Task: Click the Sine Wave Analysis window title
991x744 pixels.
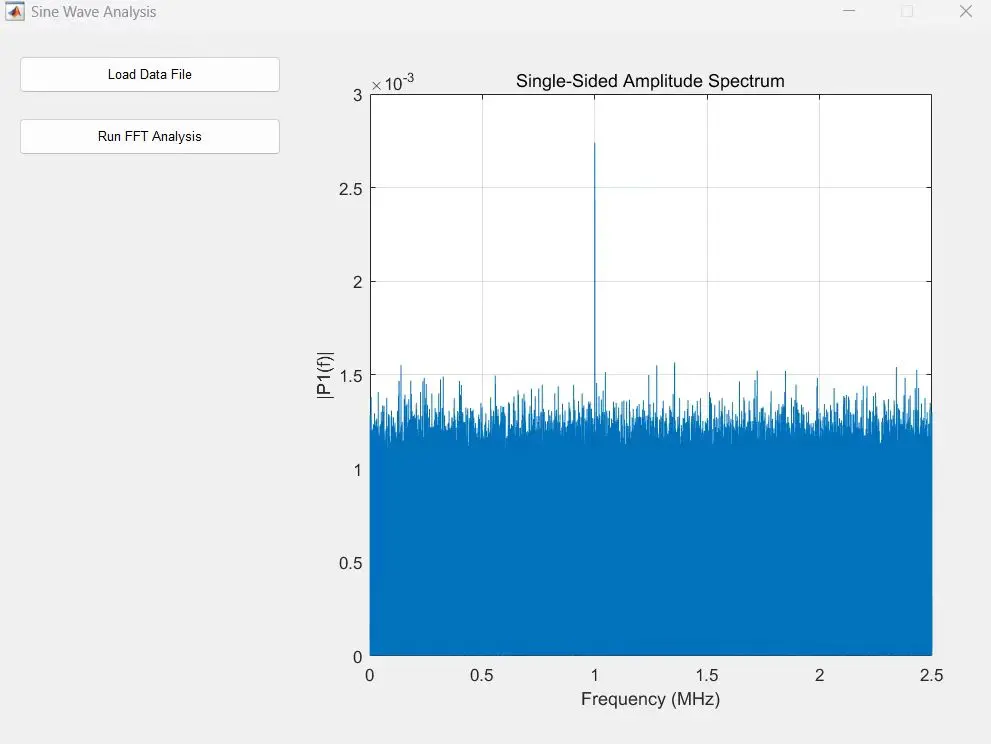Action: 94,12
